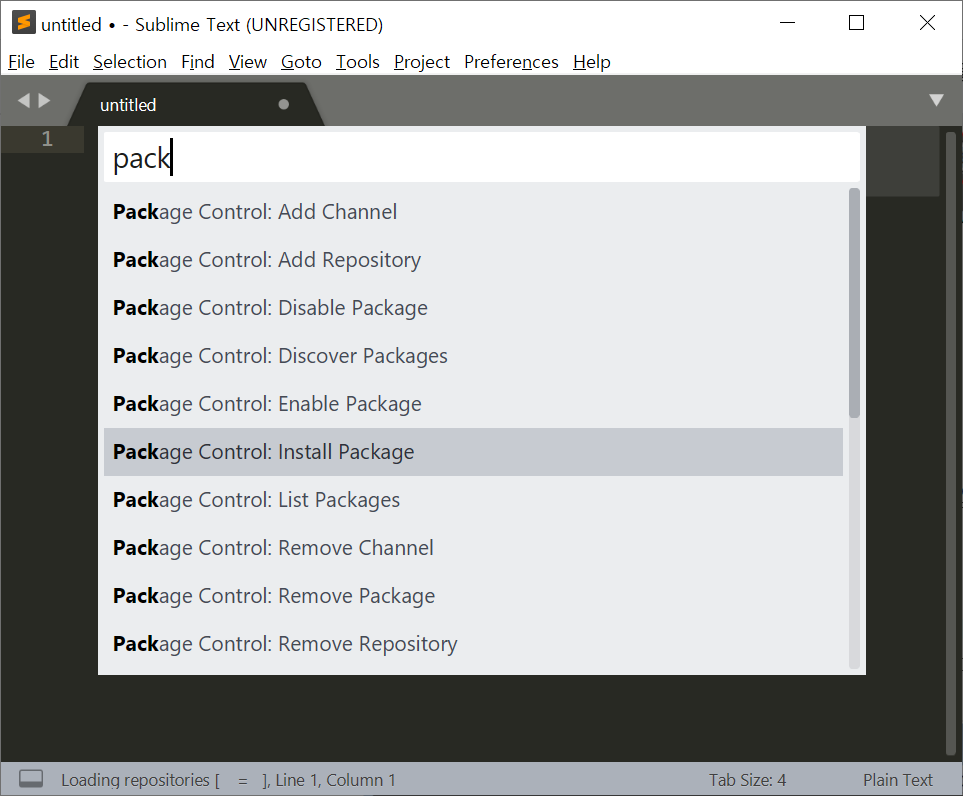Choose Package Control: Discover Packages
Image resolution: width=963 pixels, height=796 pixels.
click(x=473, y=356)
